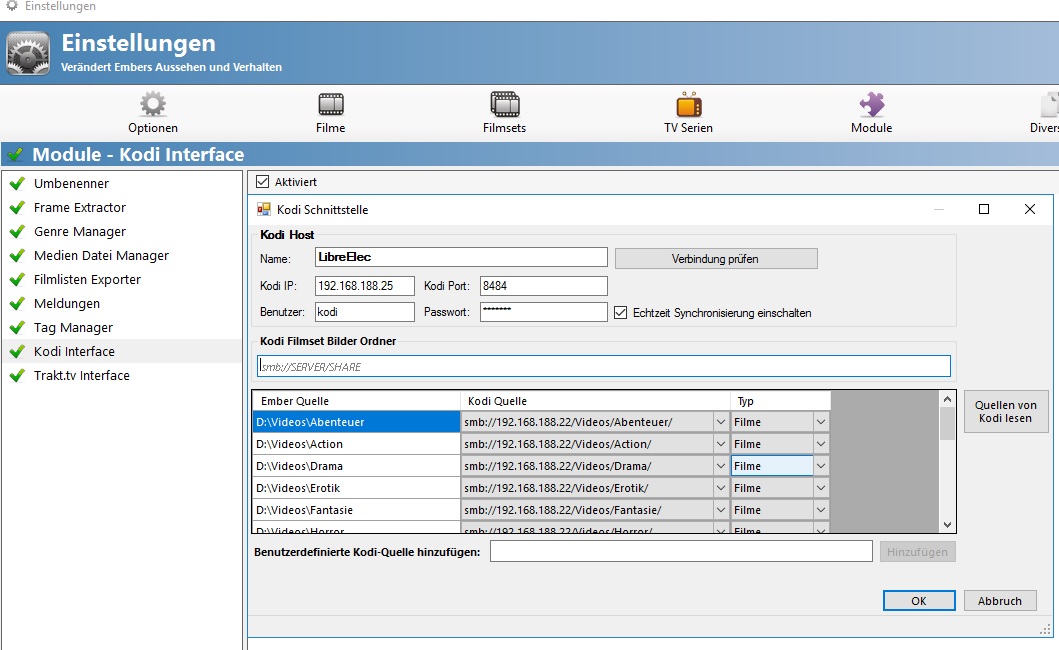
Task: Open Medien Datei Manager settings
Action: pos(101,255)
